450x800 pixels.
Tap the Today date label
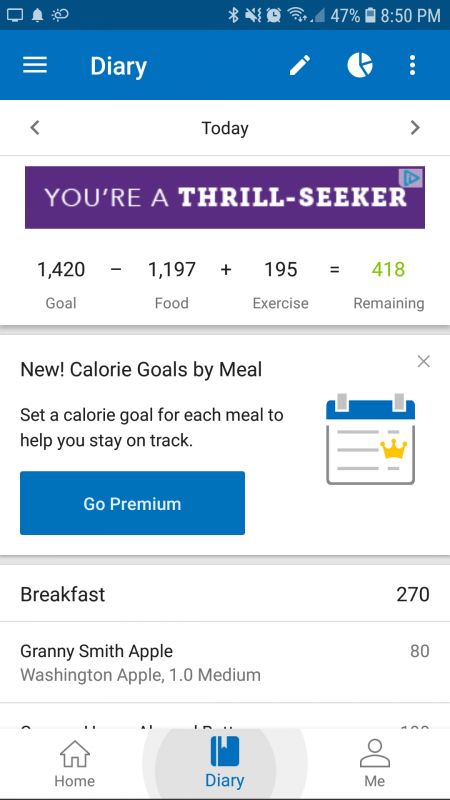225,128
